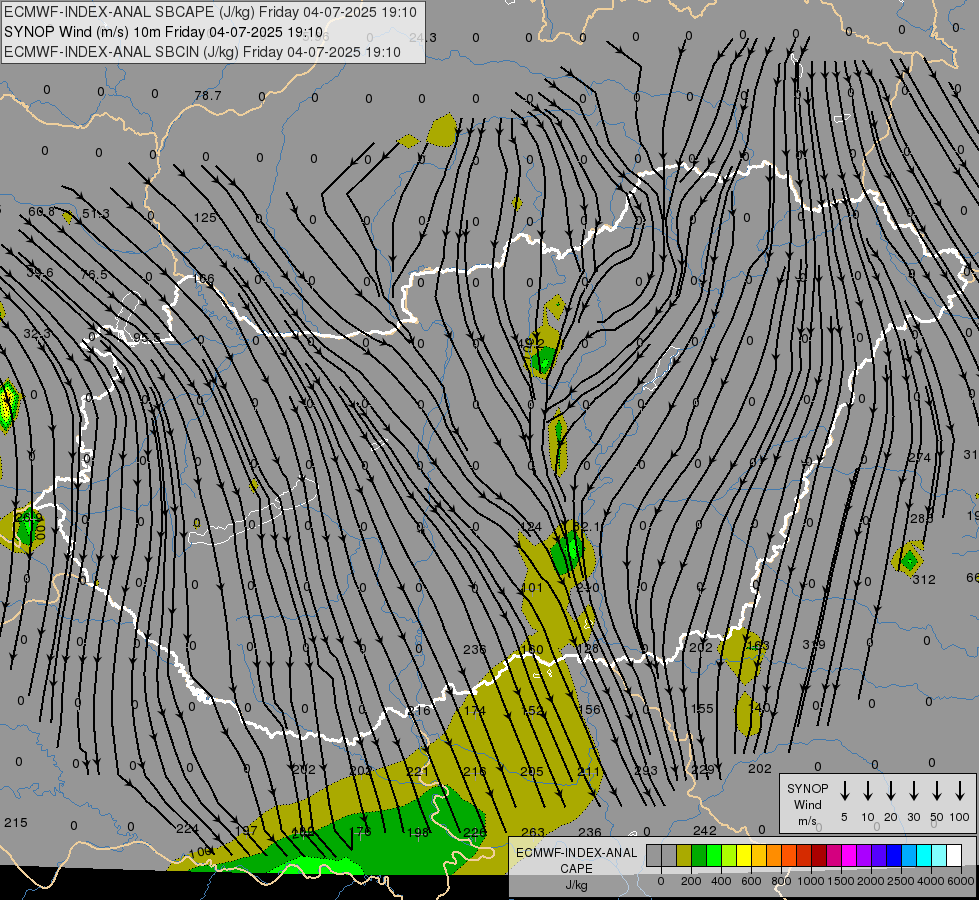Screen dimensions: 979x900
Task: Click the 51.3 value on the map
Action: tap(96, 214)
